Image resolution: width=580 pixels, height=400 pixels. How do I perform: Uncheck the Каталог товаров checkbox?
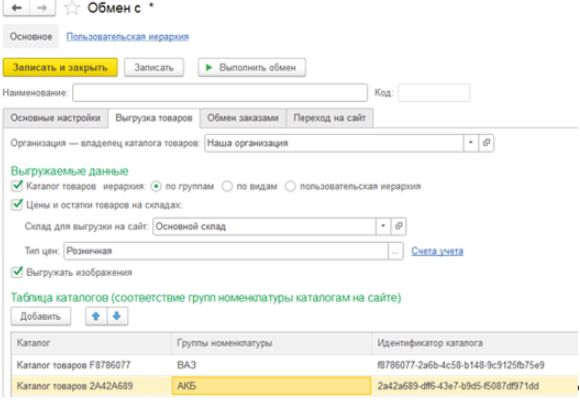17,186
